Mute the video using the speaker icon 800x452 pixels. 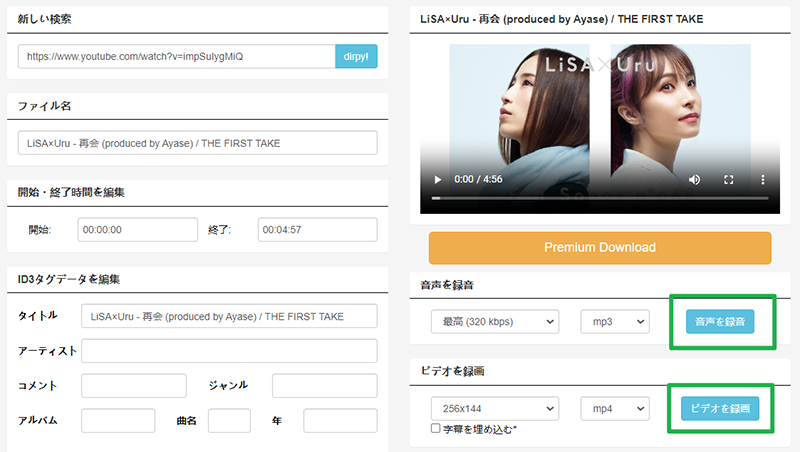695,180
